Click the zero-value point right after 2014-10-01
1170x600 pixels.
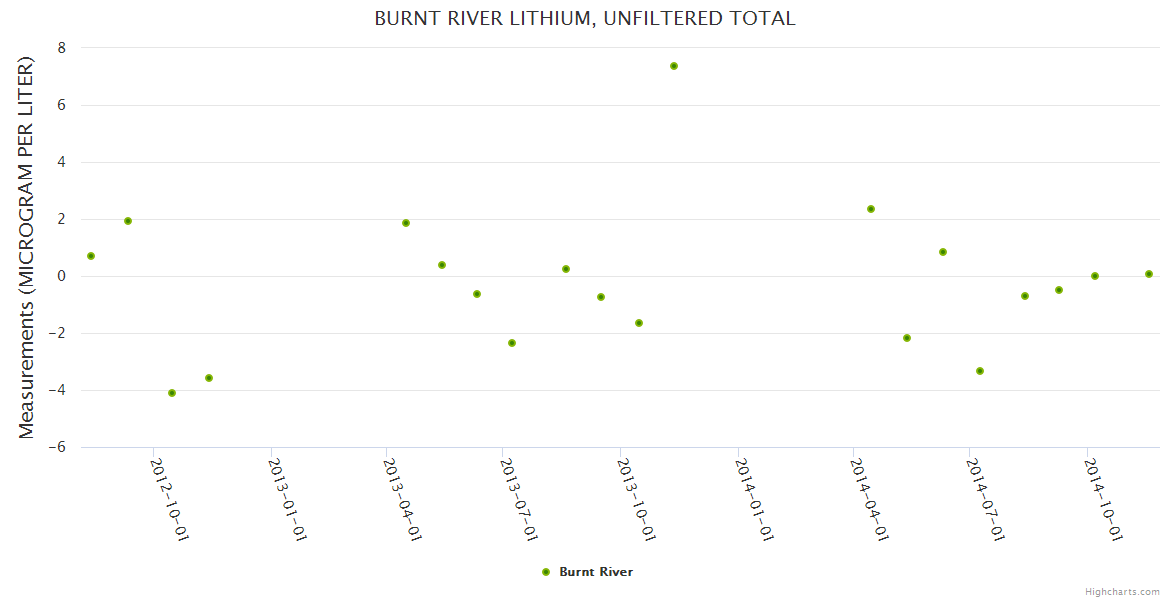[x=1095, y=276]
